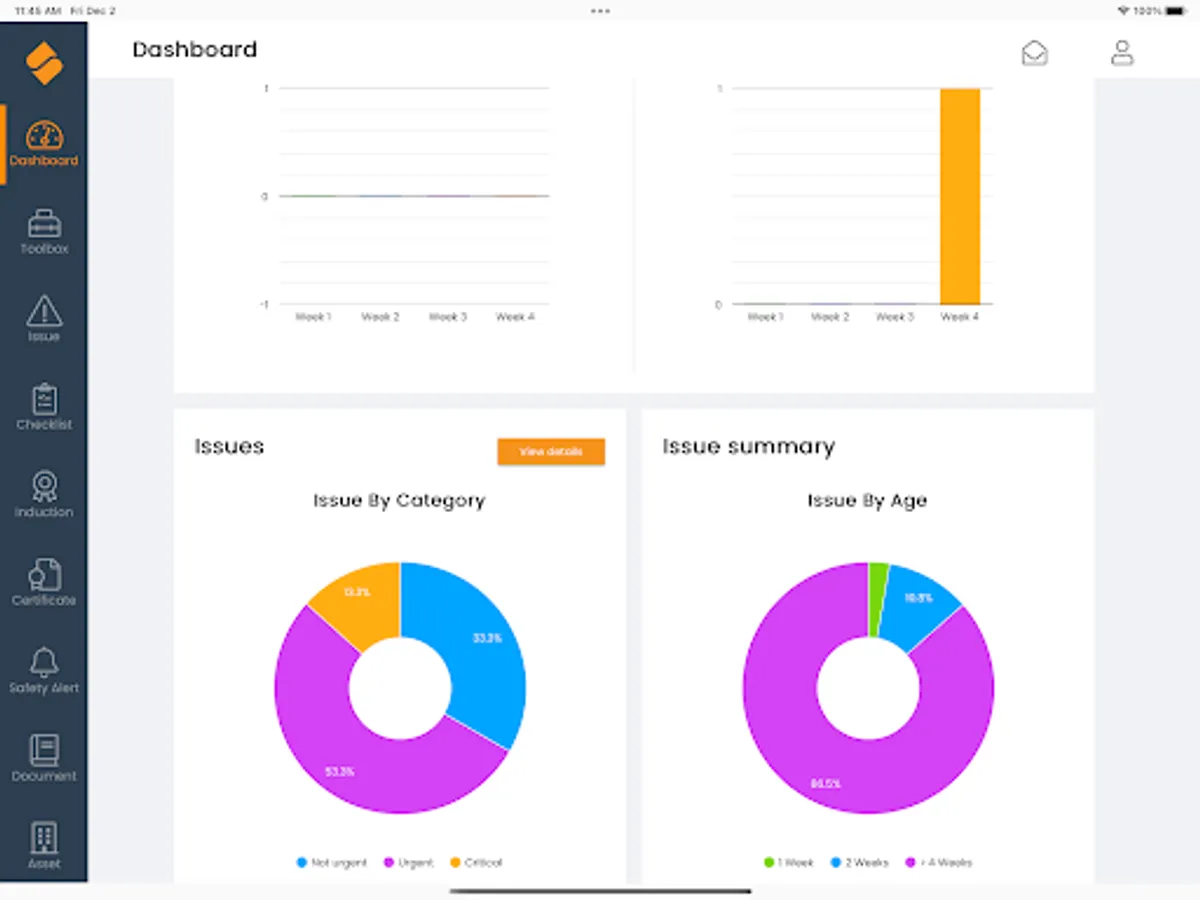Open the Toolbox briefcase icon
Image resolution: width=1200 pixels, height=900 pixels.
(x=44, y=223)
